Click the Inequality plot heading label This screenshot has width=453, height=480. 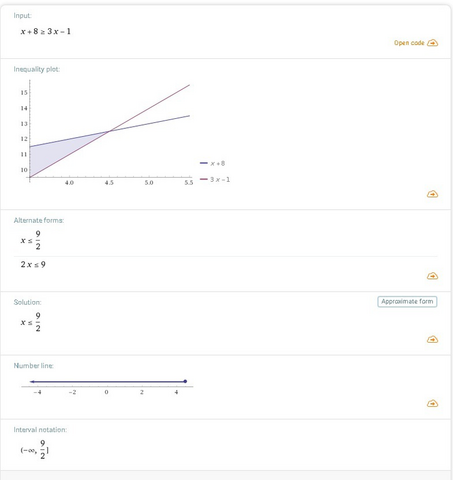(x=37, y=69)
